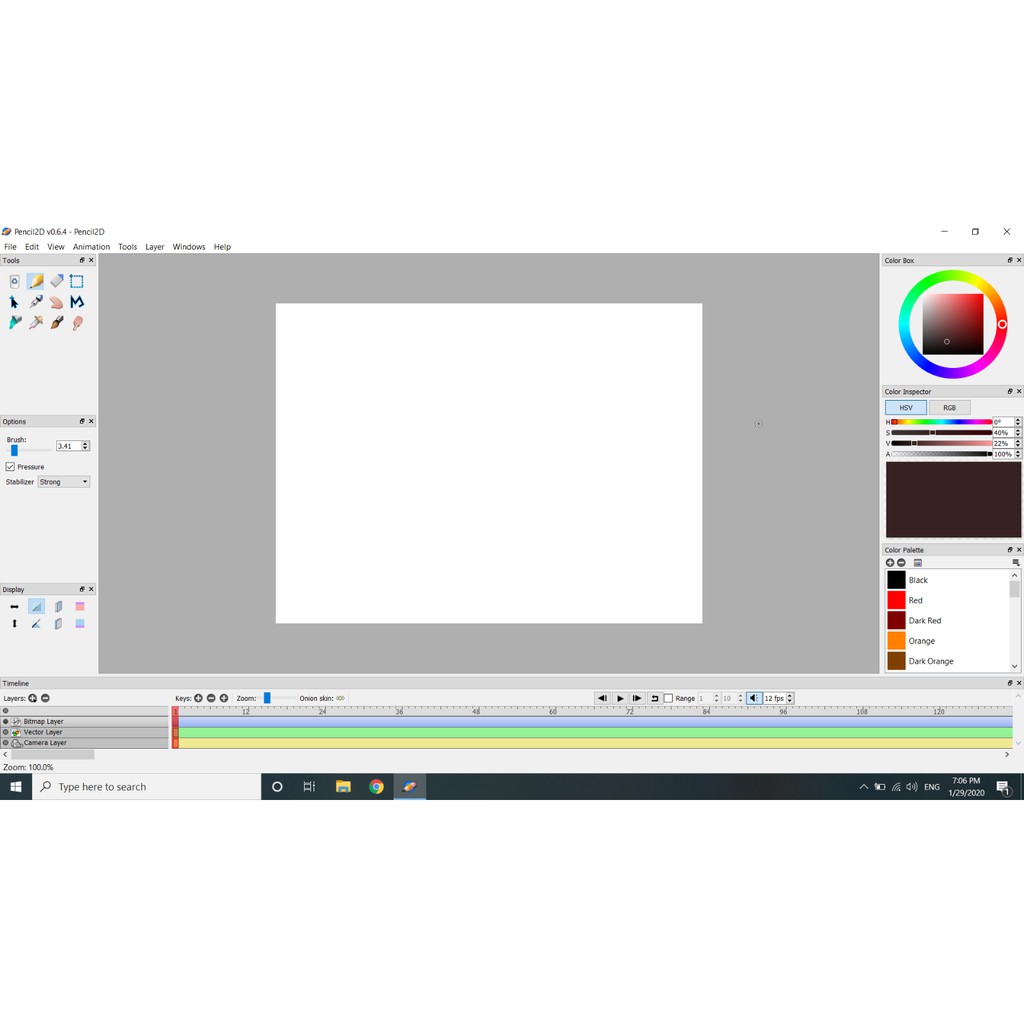The height and width of the screenshot is (1024, 1024).
Task: Select the Polyline tool
Action: pos(77,302)
